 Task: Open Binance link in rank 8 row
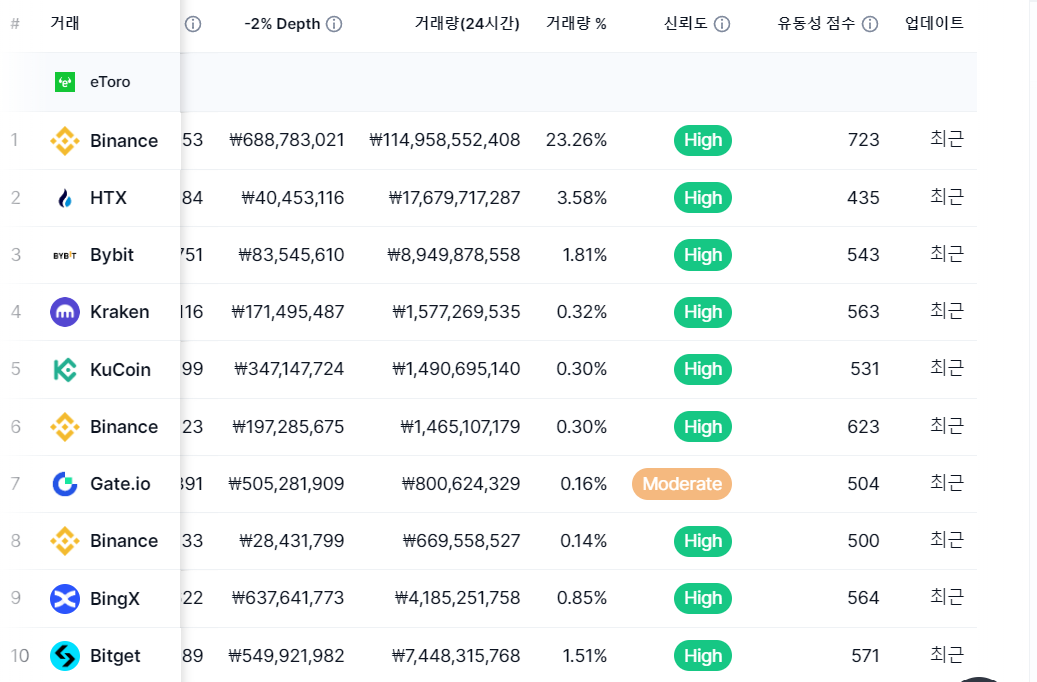pos(124,541)
